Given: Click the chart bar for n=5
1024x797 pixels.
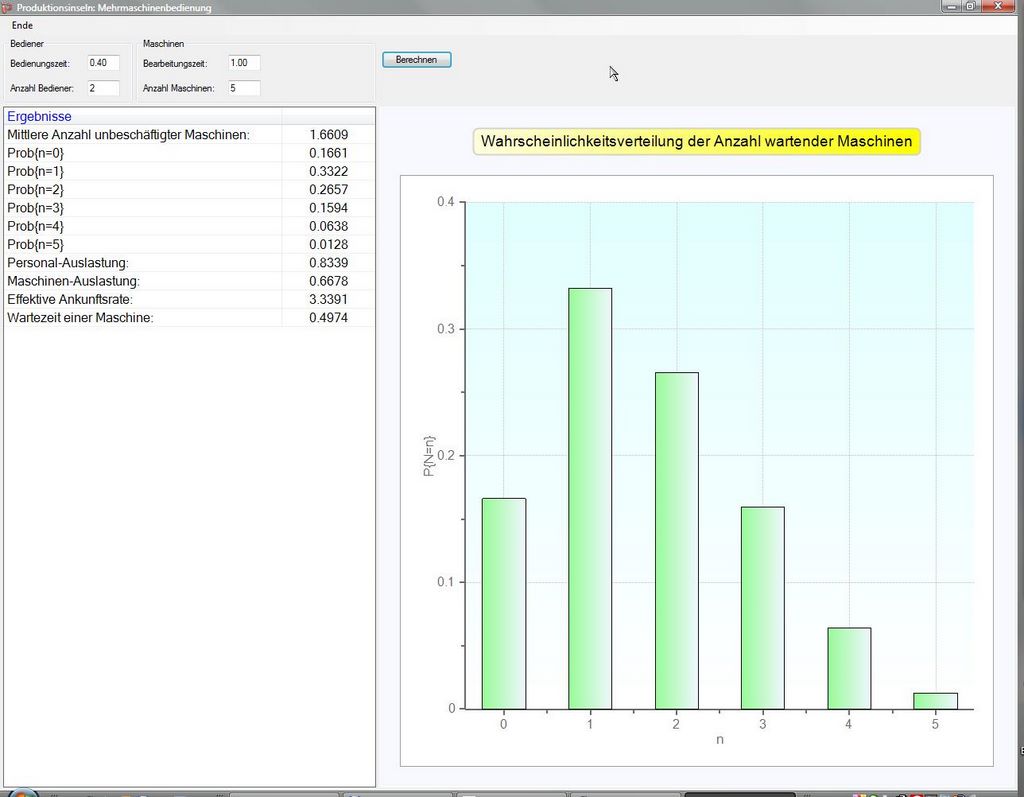Looking at the screenshot, I should (x=935, y=700).
